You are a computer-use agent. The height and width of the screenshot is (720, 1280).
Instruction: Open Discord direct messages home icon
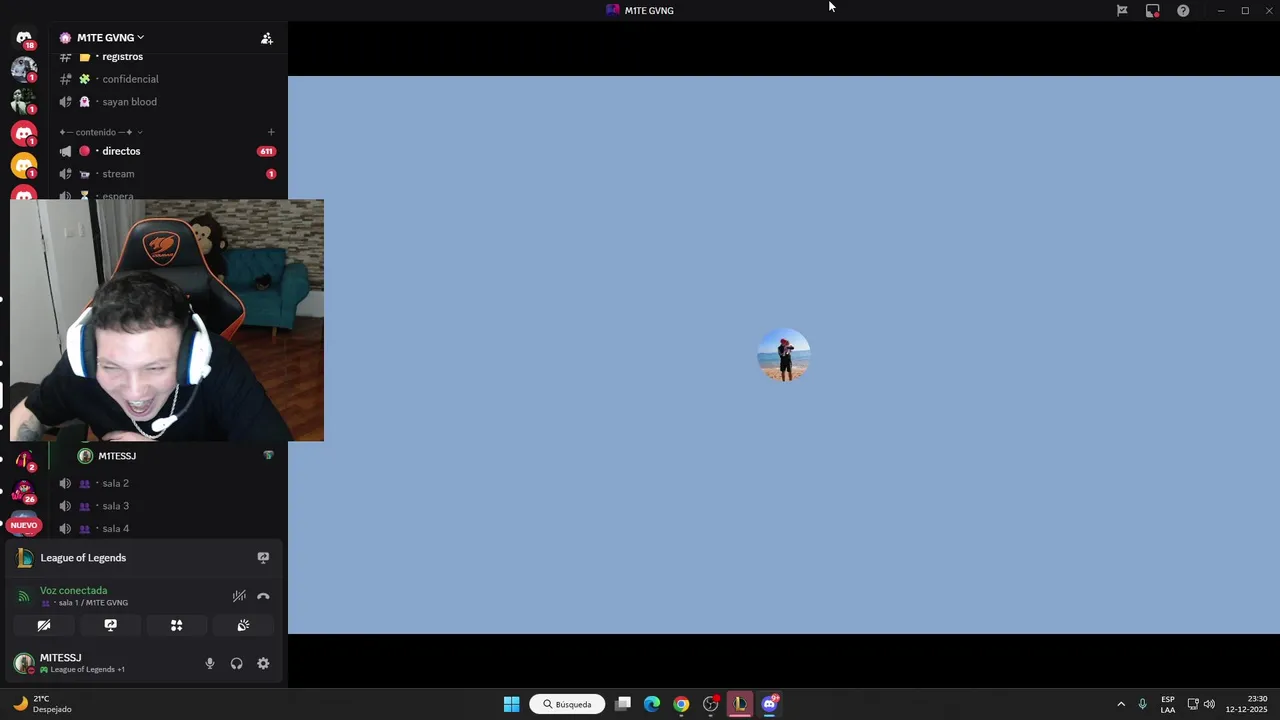click(24, 38)
